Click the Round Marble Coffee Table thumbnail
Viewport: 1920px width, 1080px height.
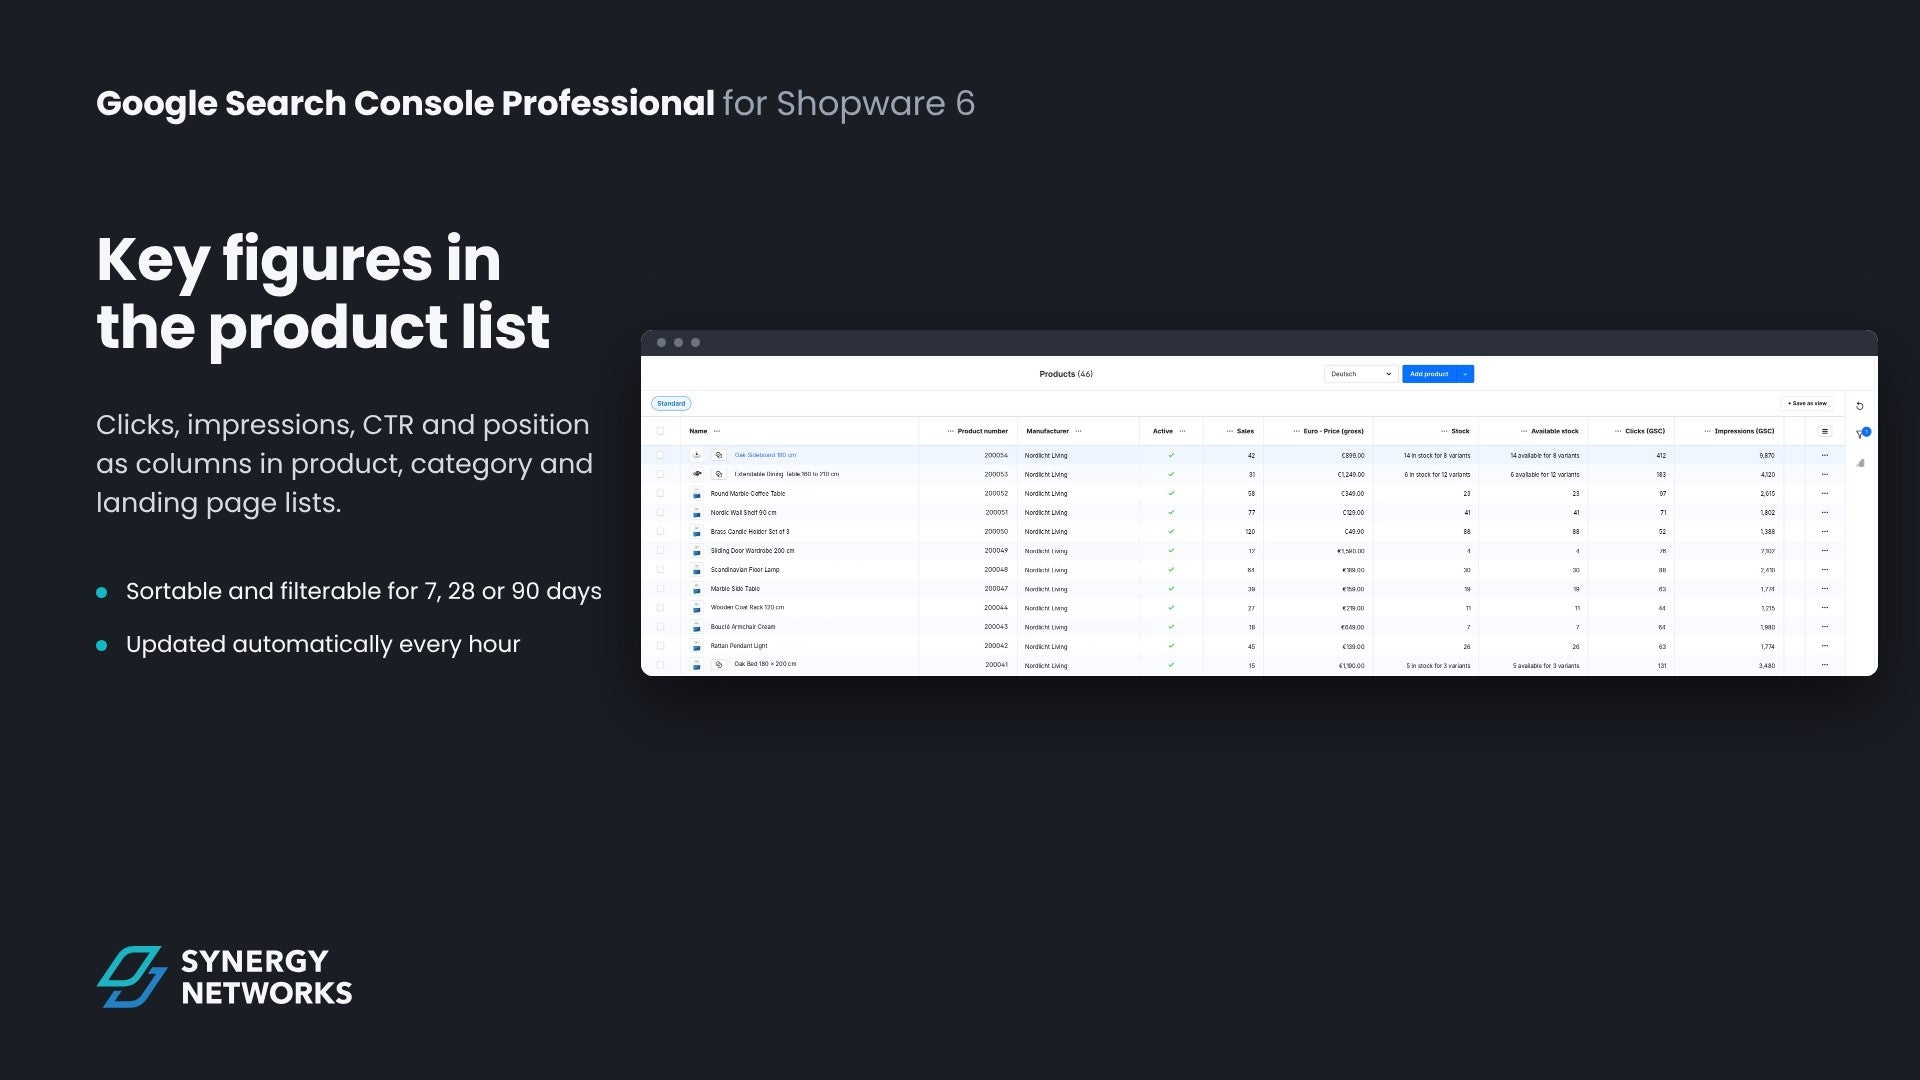pos(697,494)
